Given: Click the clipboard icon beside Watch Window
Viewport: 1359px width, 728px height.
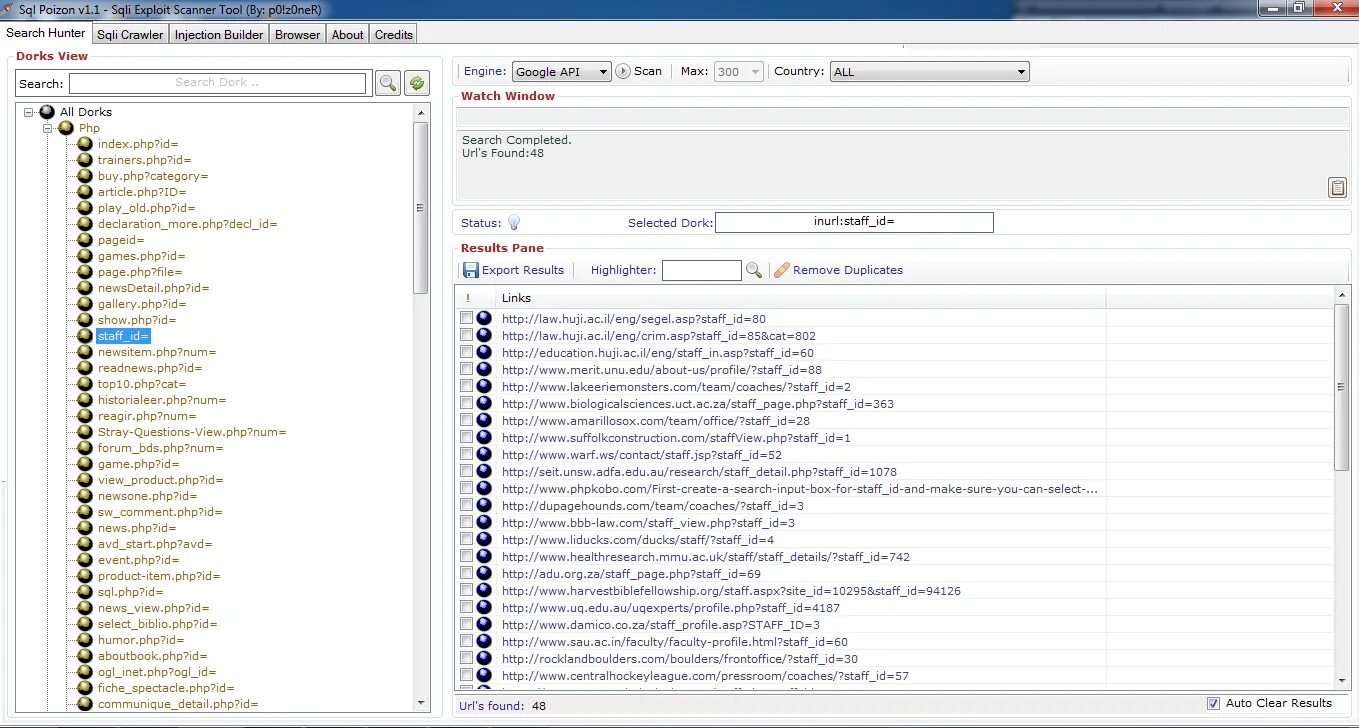Looking at the screenshot, I should 1337,187.
